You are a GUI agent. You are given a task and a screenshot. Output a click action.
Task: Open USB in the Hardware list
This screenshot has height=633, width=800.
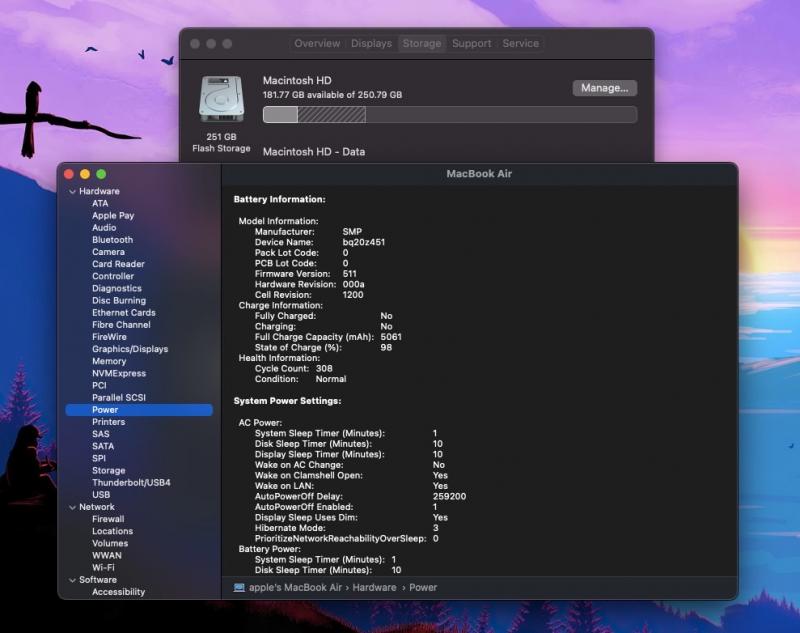coord(101,495)
